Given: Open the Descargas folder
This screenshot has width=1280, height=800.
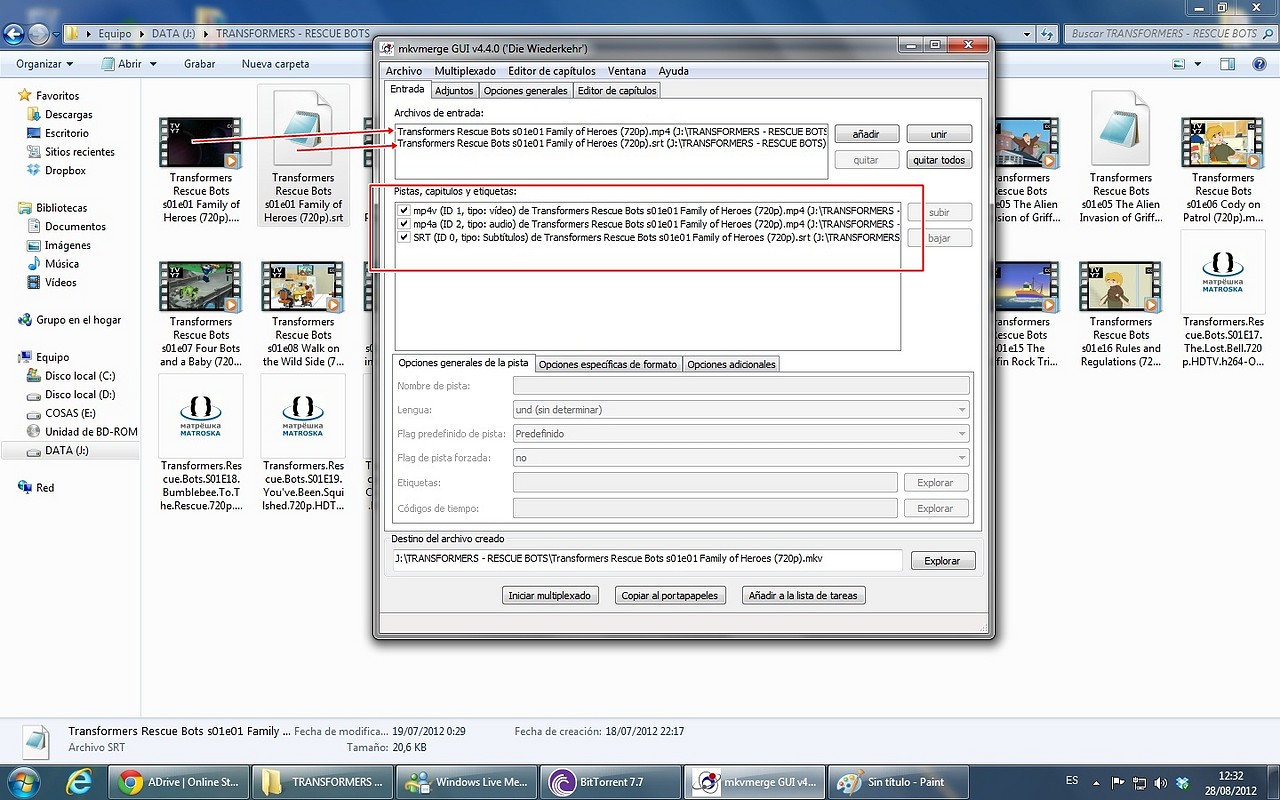Looking at the screenshot, I should pyautogui.click(x=68, y=115).
